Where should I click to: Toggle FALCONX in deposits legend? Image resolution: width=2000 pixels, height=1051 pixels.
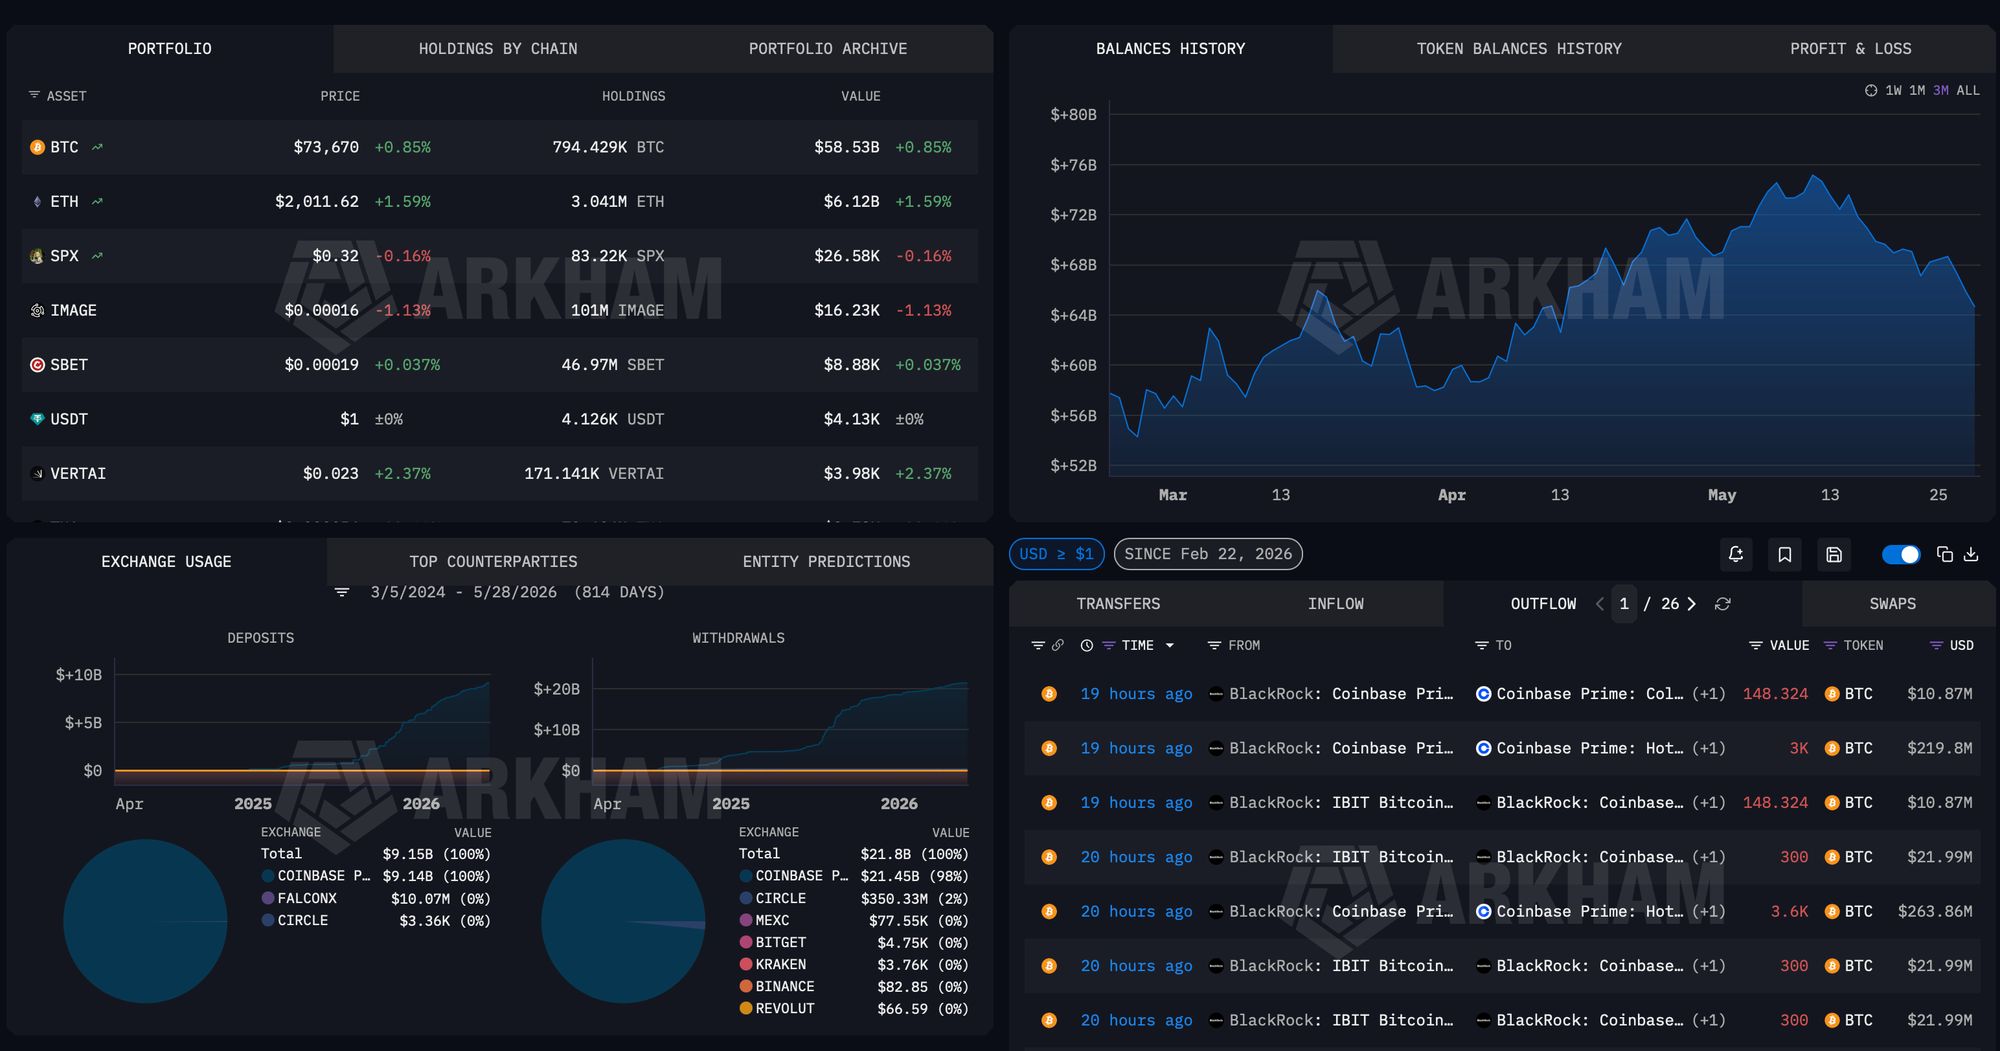[299, 898]
